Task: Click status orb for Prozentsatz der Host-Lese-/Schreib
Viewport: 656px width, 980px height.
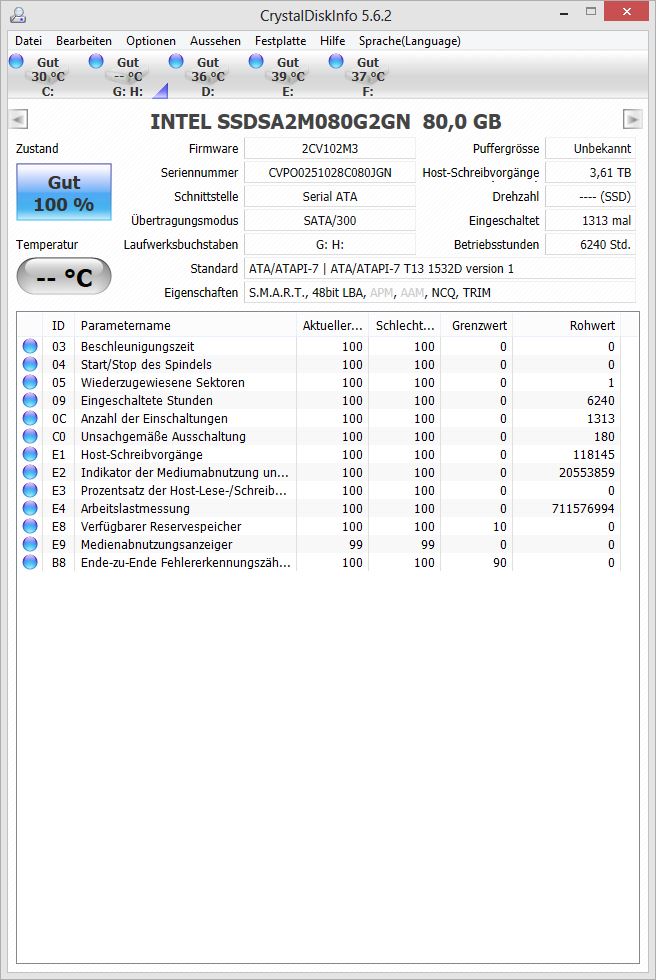Action: pos(30,491)
